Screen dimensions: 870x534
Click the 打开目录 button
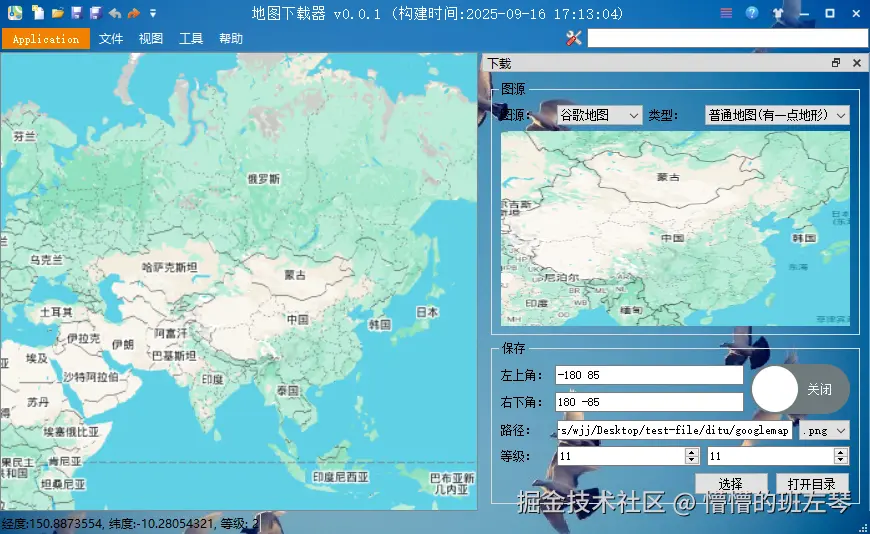coord(812,483)
